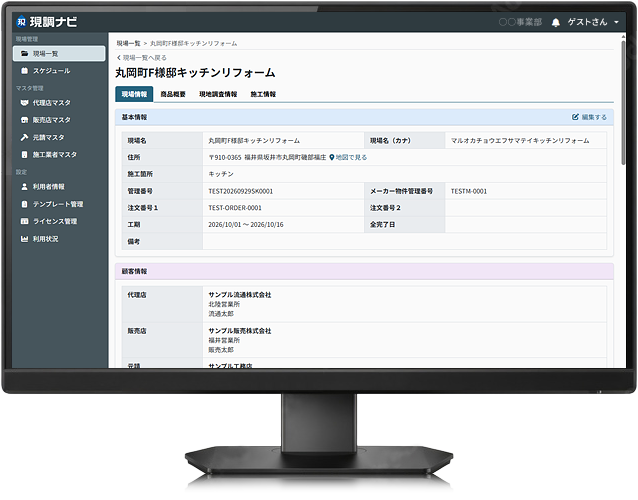Click 福井営業所 under 販売店
The width and height of the screenshot is (638, 500).
click(x=224, y=341)
